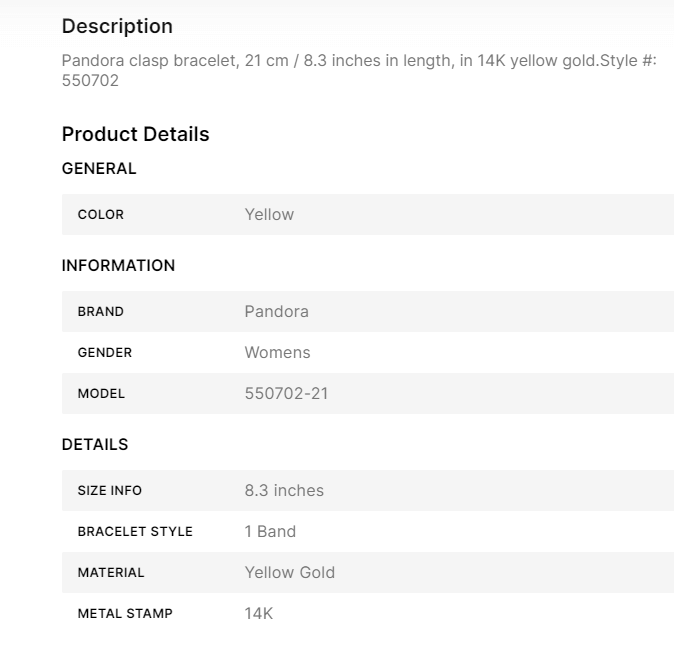Viewport: 674px width, 648px height.
Task: Click the DETAILS section label
Action: (x=95, y=445)
